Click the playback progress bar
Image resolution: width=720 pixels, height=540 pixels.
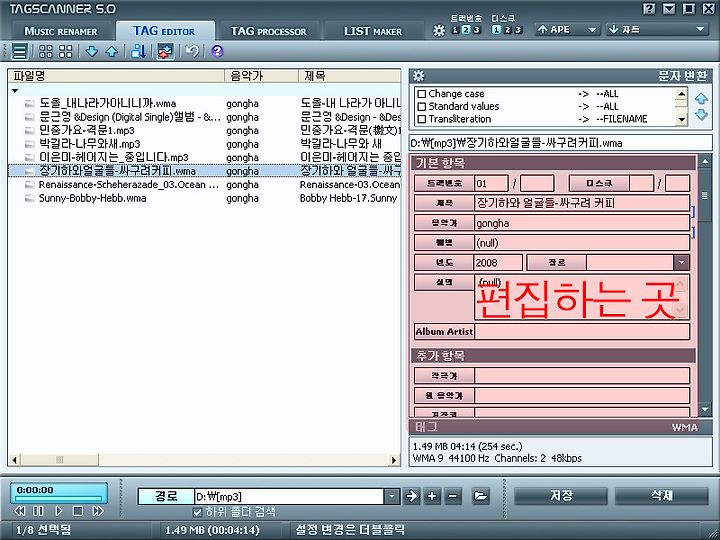tap(58, 499)
